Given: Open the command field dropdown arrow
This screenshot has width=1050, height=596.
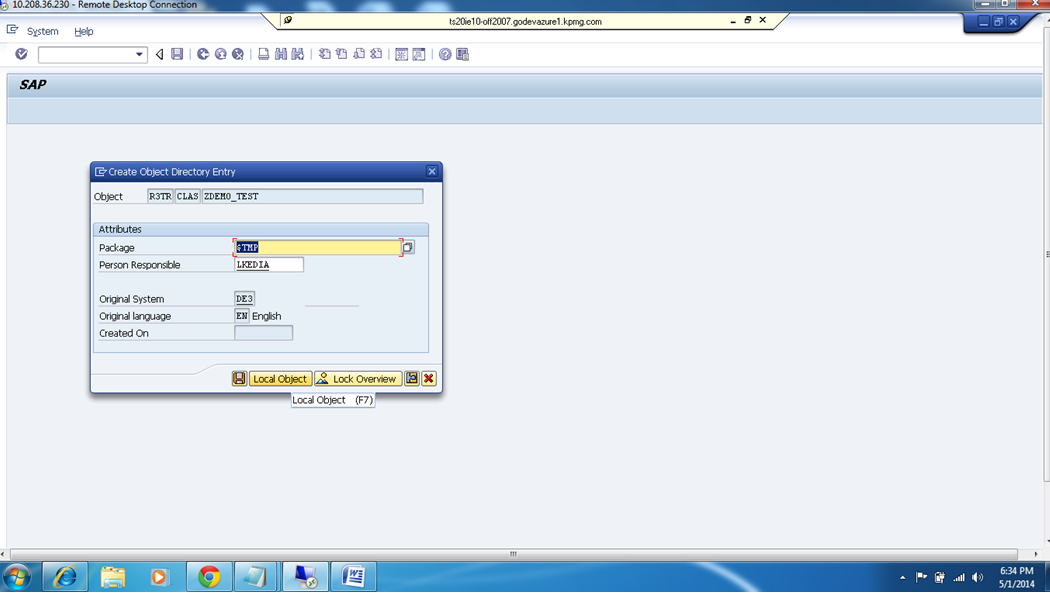Looking at the screenshot, I should [140, 54].
